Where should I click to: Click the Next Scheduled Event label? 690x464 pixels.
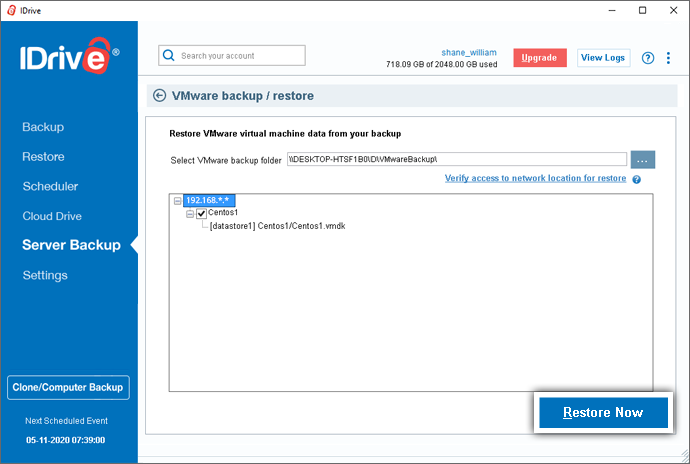tap(66, 421)
